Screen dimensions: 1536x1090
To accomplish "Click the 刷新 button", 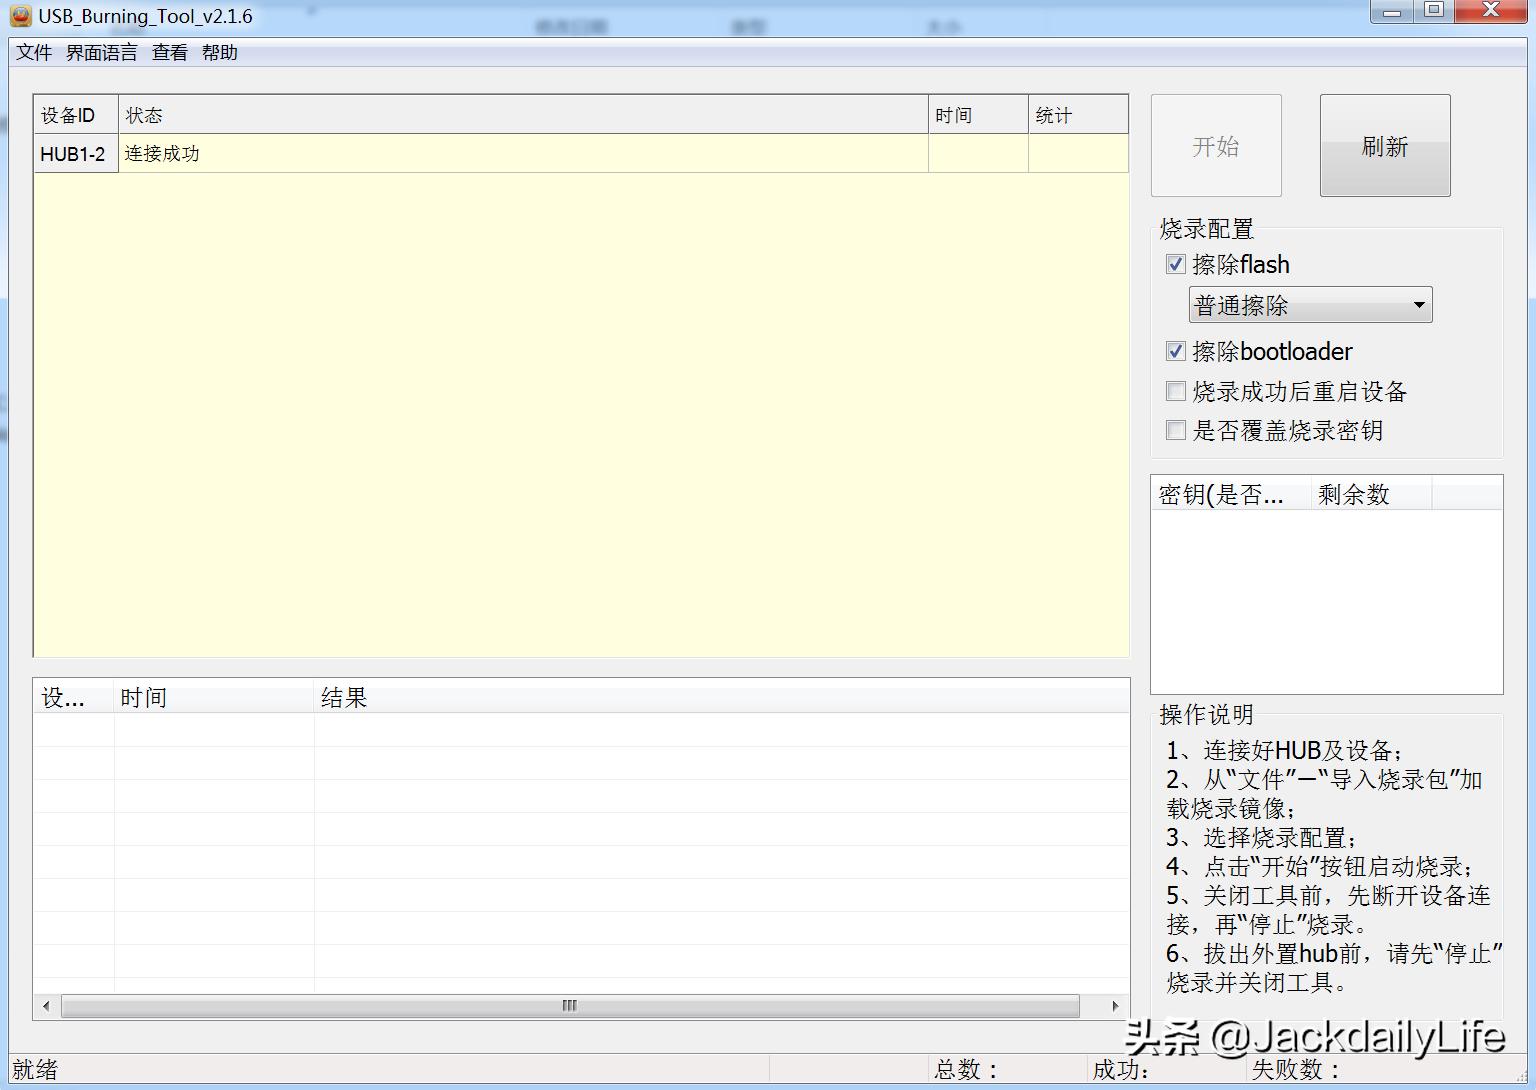I will (1385, 146).
